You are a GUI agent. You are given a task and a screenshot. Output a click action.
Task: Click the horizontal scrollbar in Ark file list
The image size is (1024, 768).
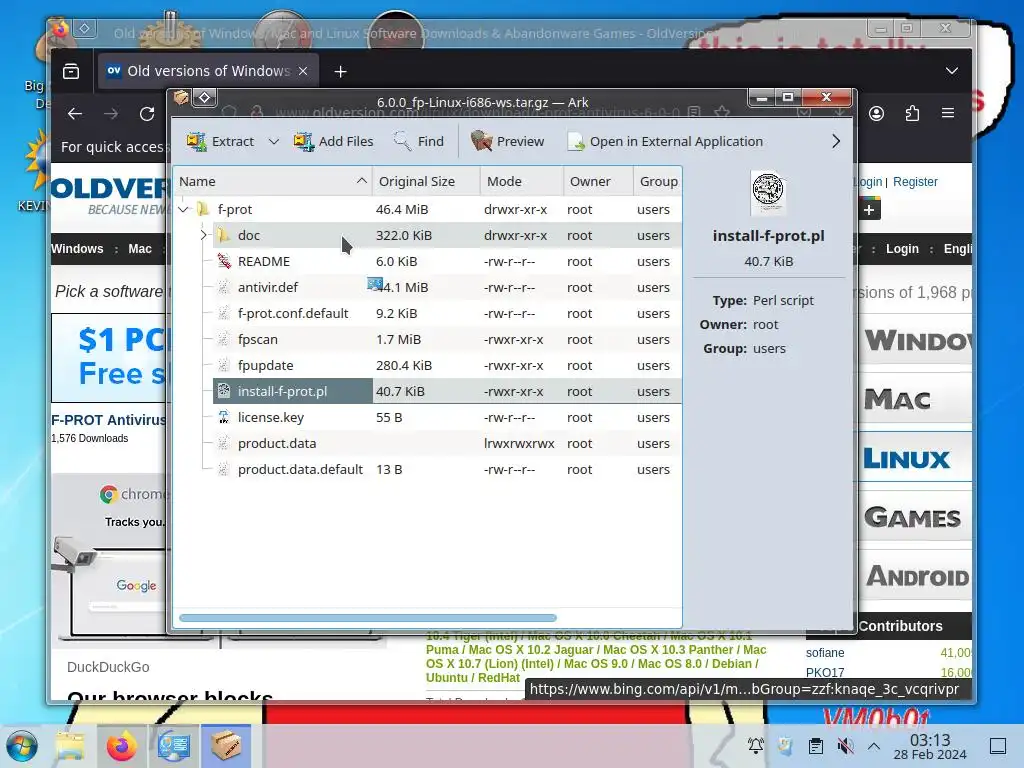point(368,618)
